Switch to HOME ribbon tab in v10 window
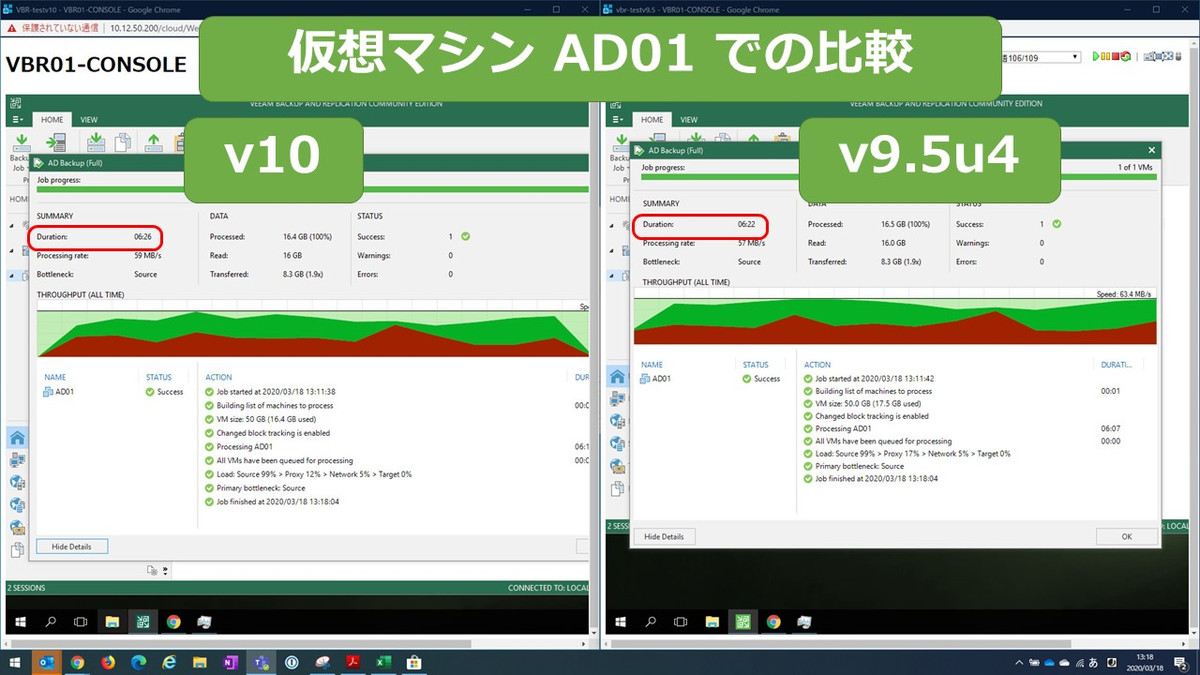Image resolution: width=1200 pixels, height=675 pixels. coord(52,119)
